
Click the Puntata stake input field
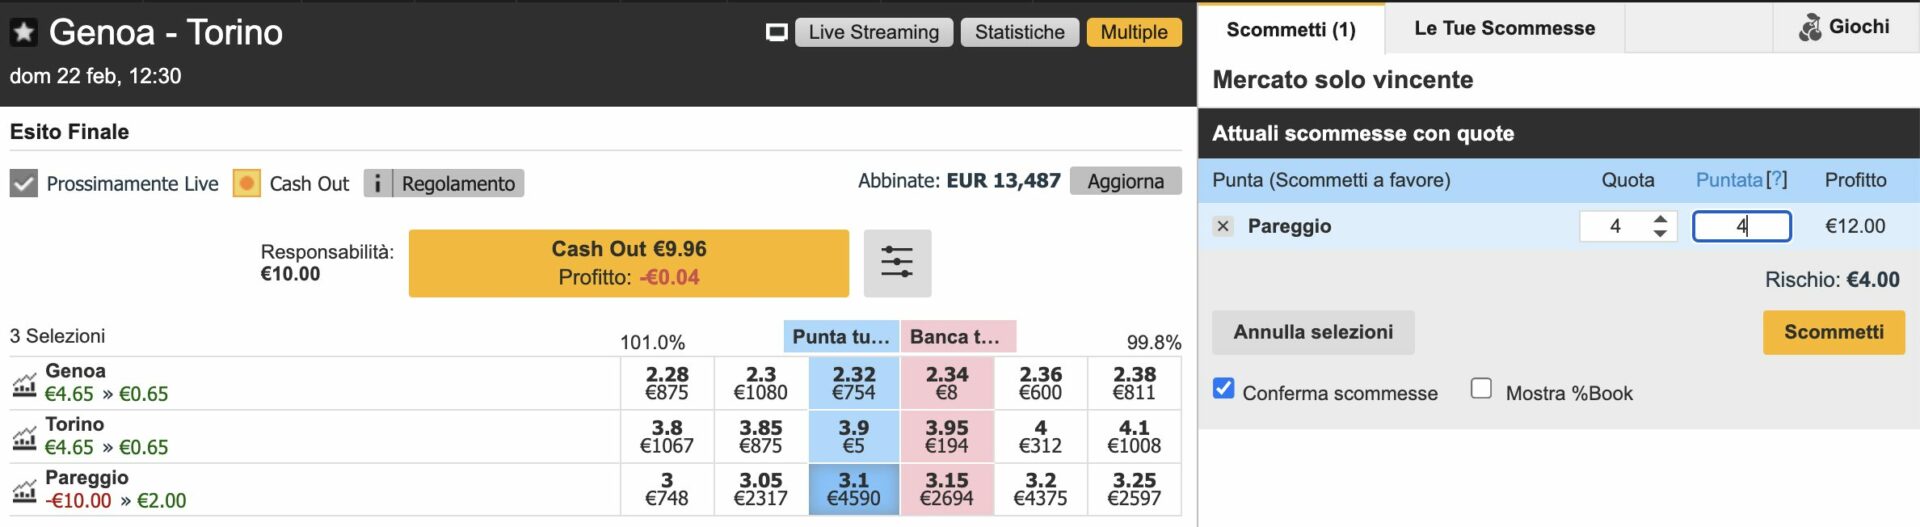(1740, 226)
